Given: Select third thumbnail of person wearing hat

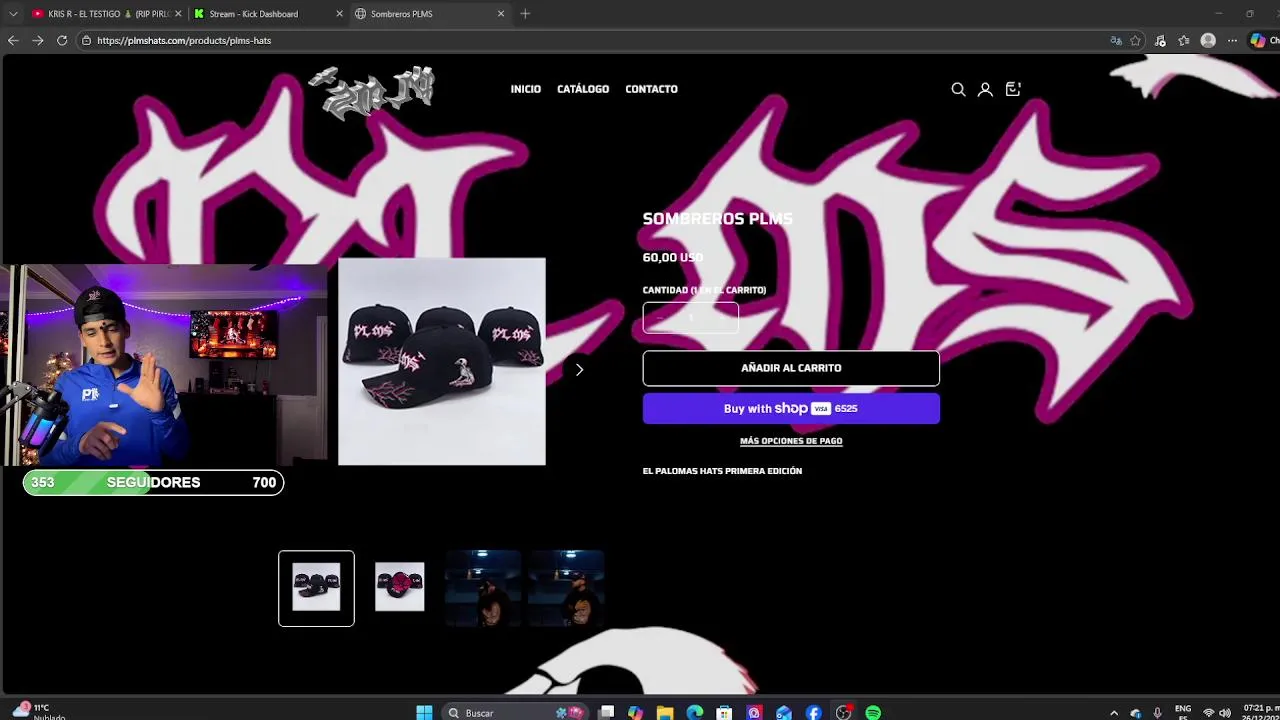Looking at the screenshot, I should [x=483, y=588].
